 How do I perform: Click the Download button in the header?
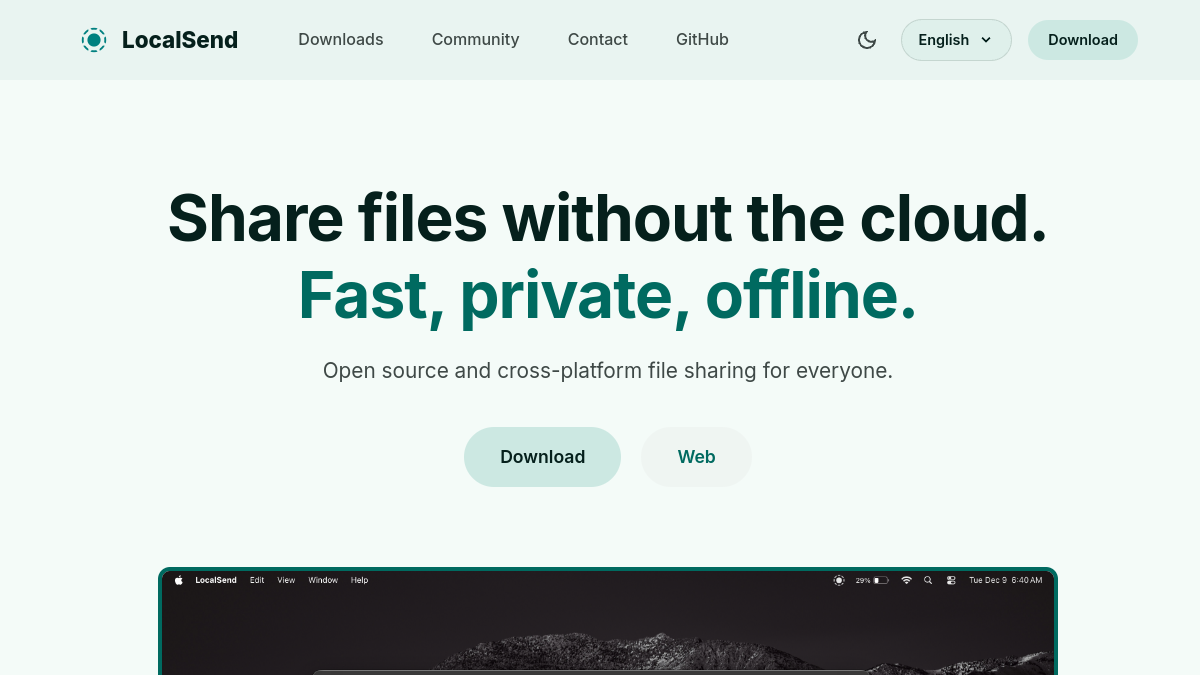[x=1083, y=40]
